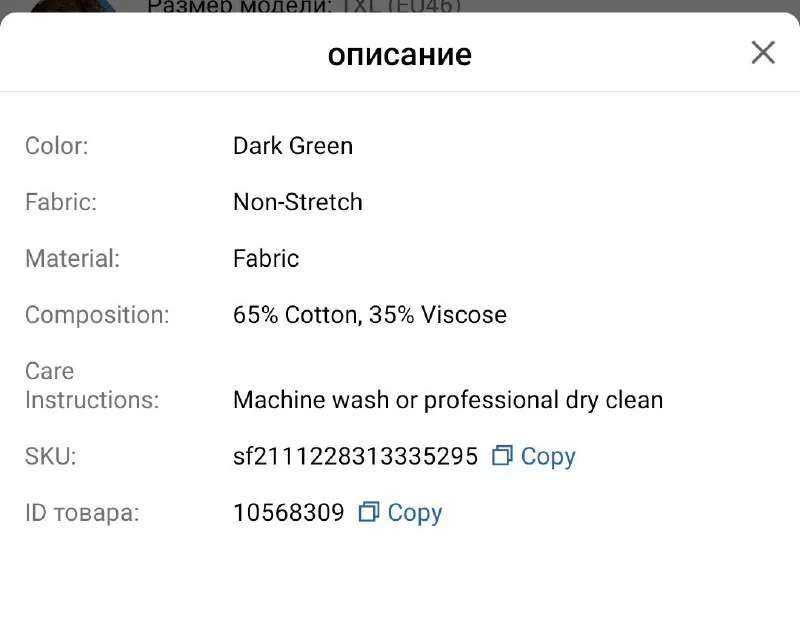
Task: Click the Non-Stretch fabric value
Action: pos(298,202)
